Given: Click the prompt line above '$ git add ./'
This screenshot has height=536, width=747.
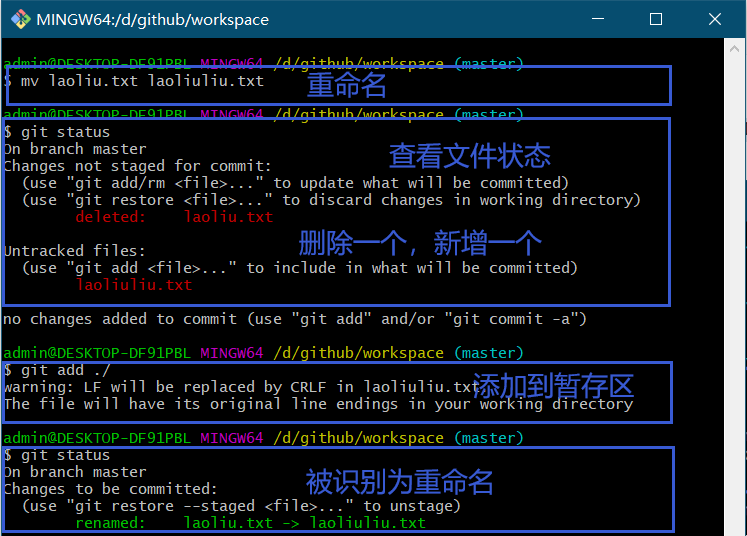Looking at the screenshot, I should click(x=263, y=353).
